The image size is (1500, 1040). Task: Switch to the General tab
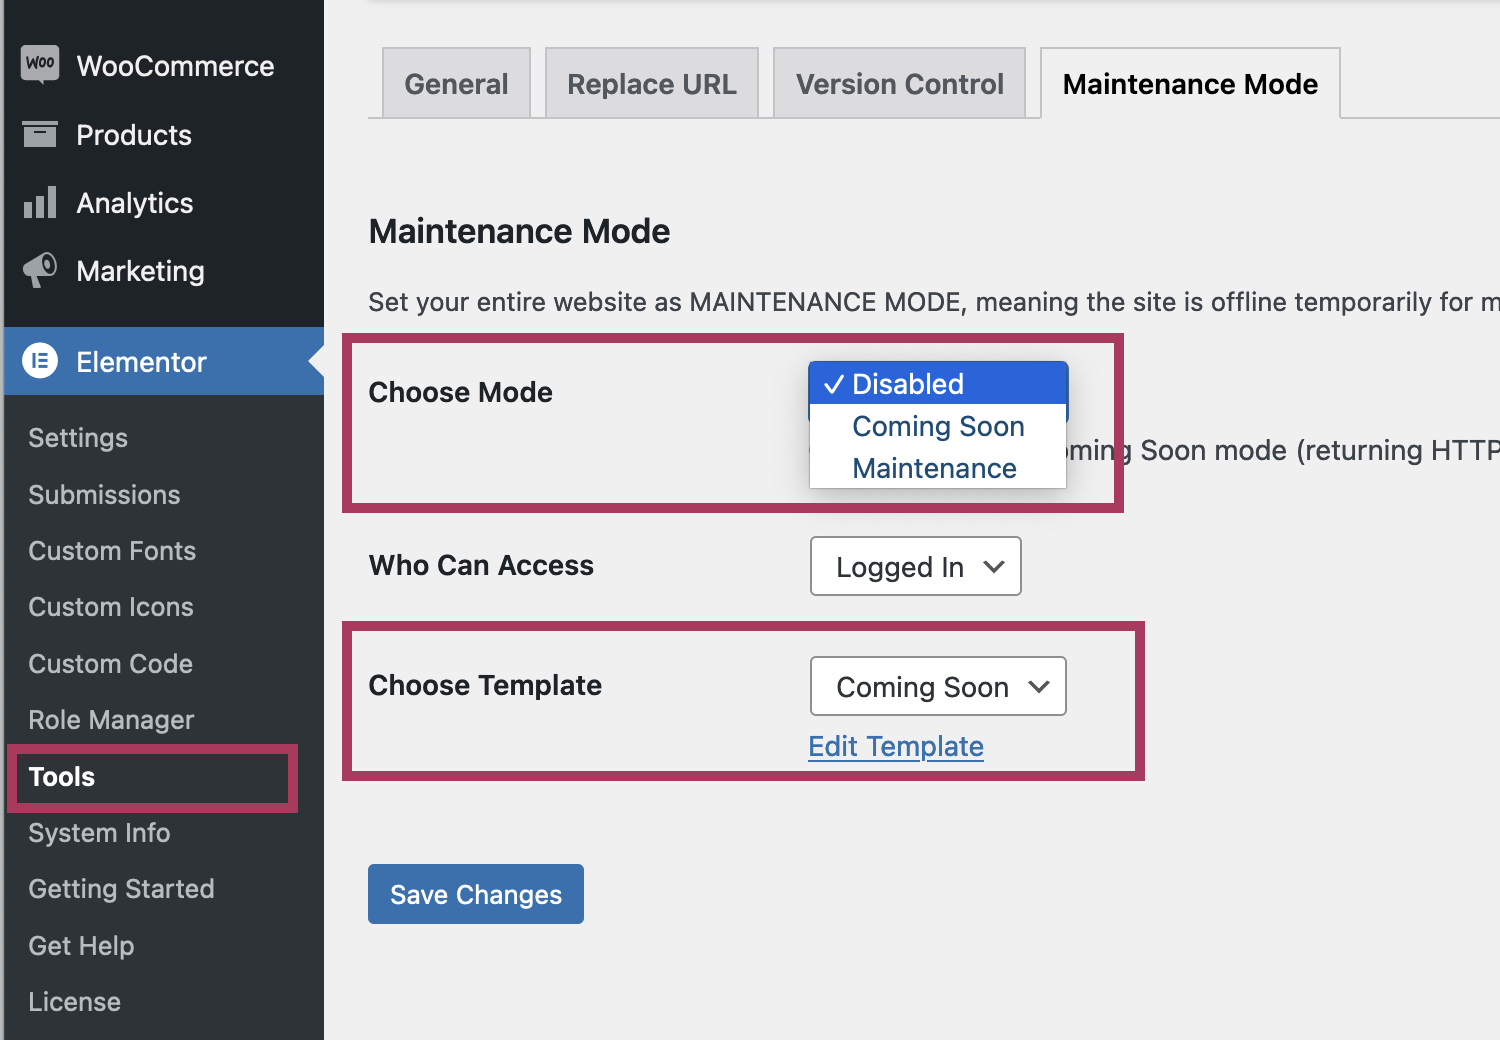tap(456, 84)
